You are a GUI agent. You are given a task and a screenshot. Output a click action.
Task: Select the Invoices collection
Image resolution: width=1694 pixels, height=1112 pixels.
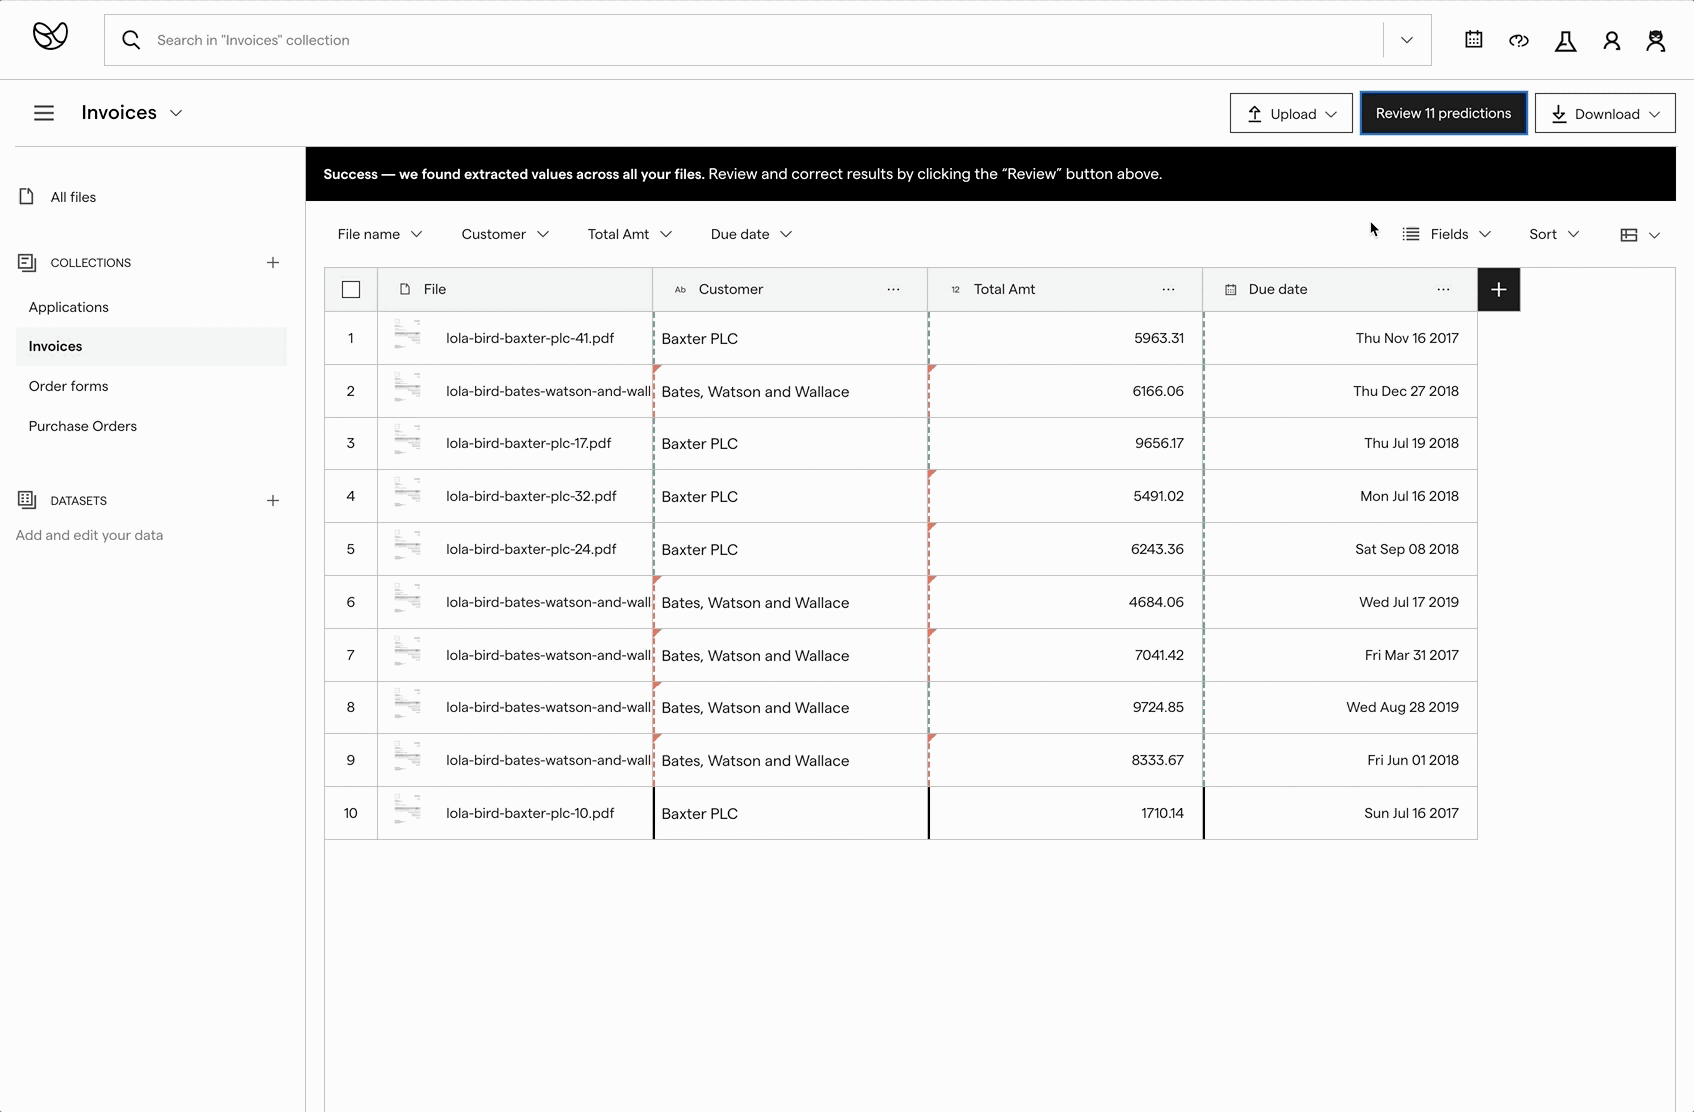click(x=151, y=346)
